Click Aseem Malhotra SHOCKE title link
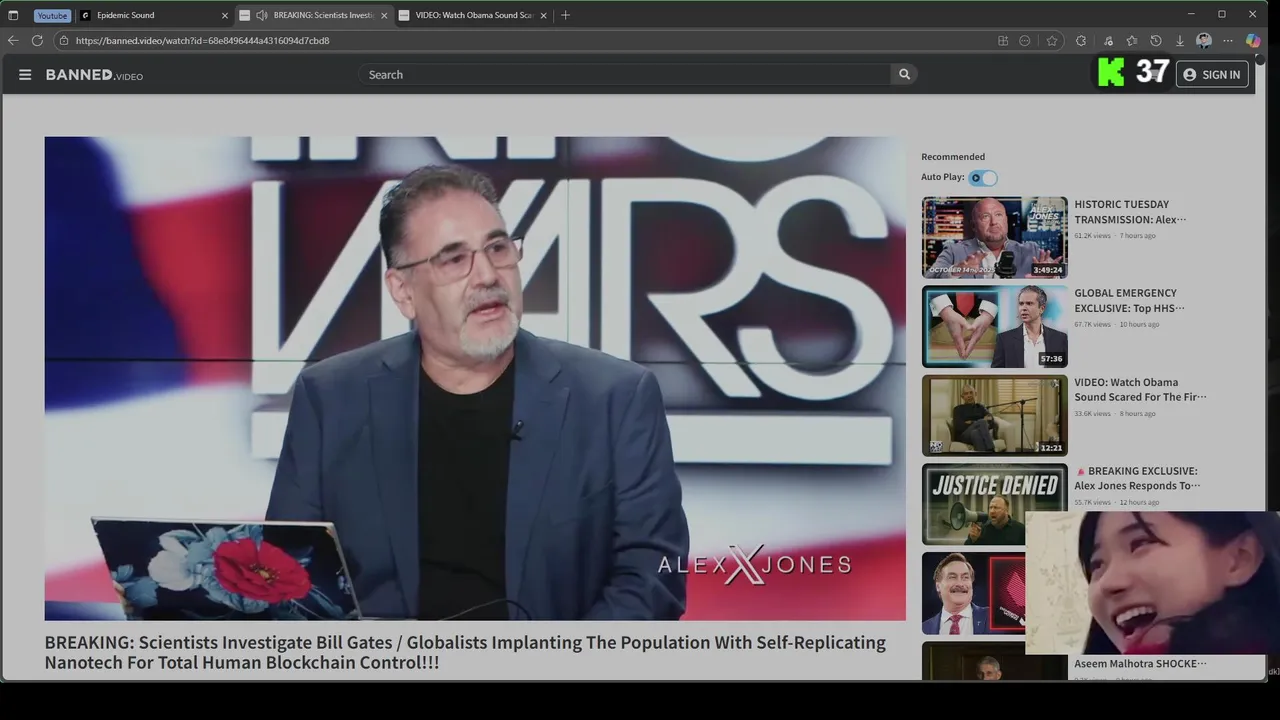Screen dimensions: 1280x720 click(1140, 664)
